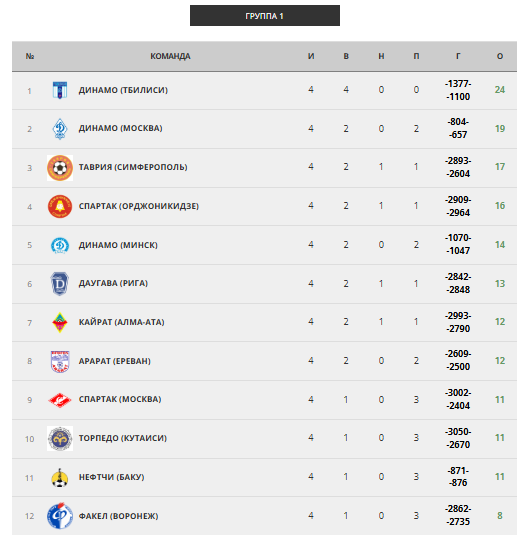Open the Торпедо (Кутаиси) club emblem
Viewport: 518px width, 548px height.
tap(60, 439)
